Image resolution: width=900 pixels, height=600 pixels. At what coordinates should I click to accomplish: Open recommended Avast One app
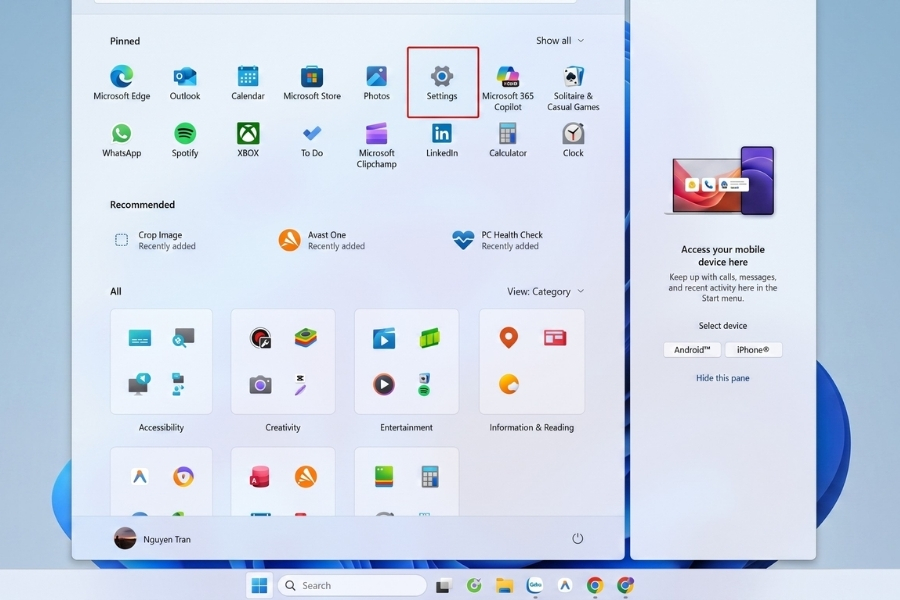321,240
